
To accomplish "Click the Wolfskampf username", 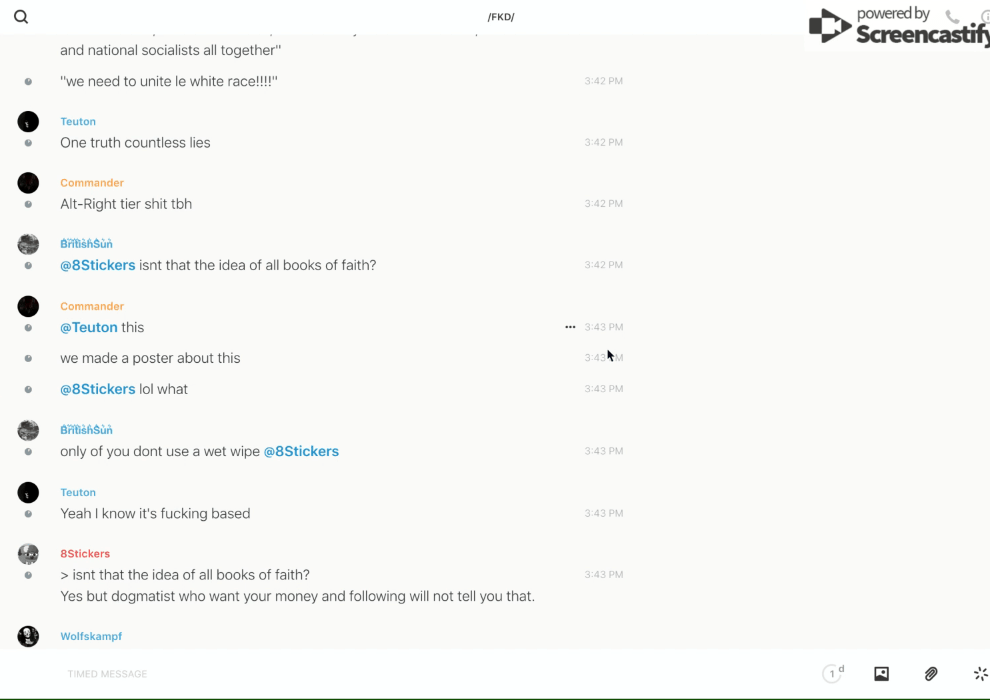I will point(91,636).
